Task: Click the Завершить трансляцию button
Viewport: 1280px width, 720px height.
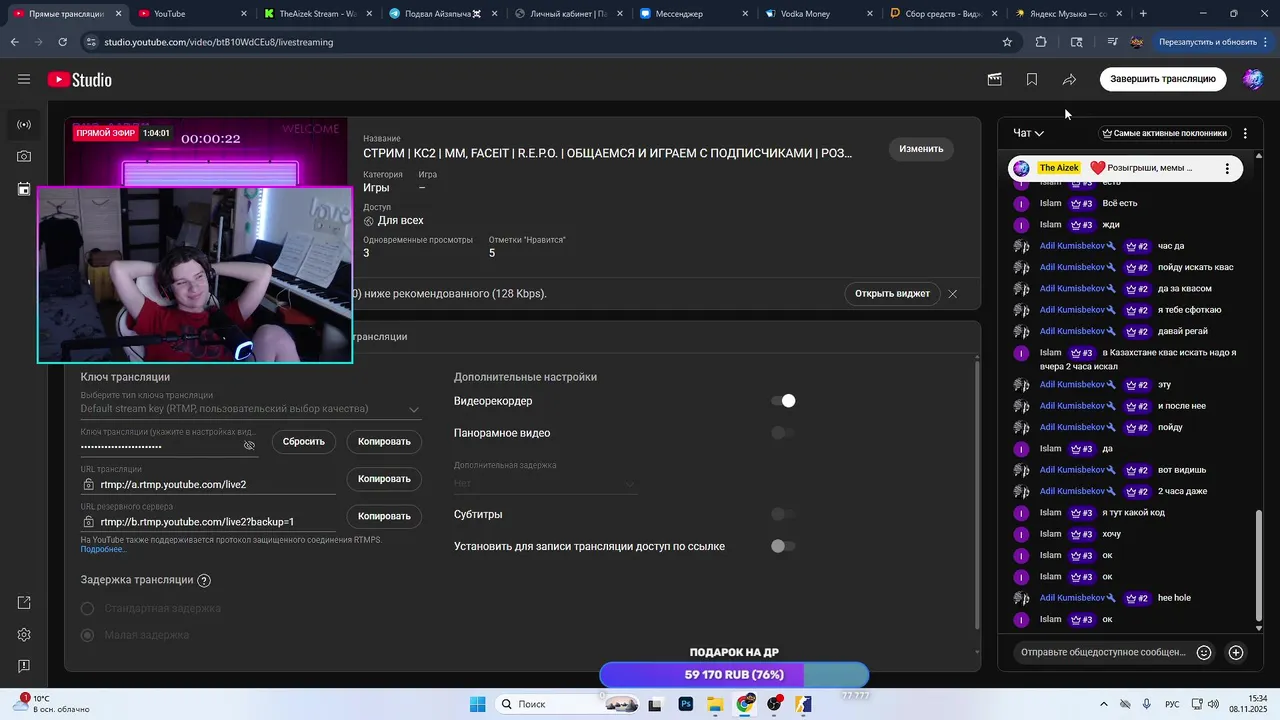Action: pyautogui.click(x=1162, y=79)
